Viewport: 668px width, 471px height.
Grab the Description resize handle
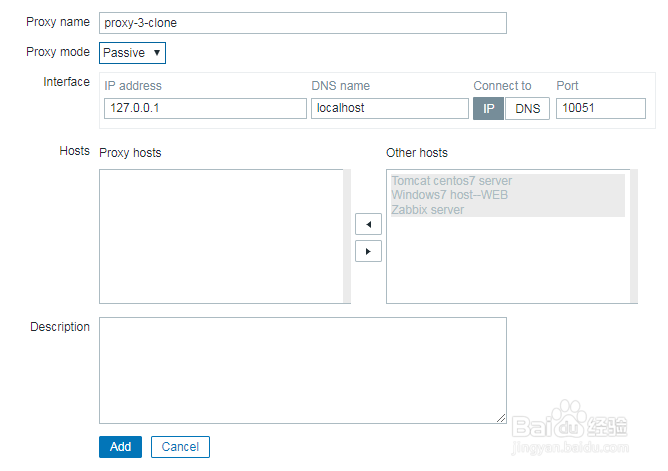(x=502, y=419)
